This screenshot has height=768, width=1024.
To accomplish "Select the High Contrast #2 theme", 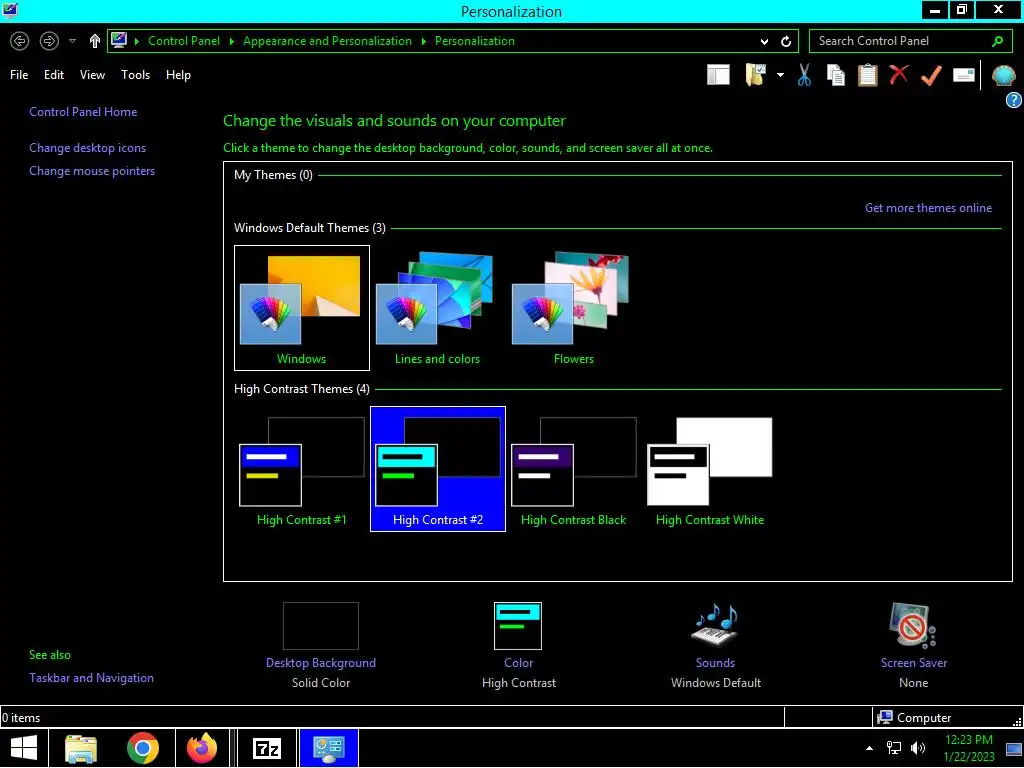I will (438, 469).
